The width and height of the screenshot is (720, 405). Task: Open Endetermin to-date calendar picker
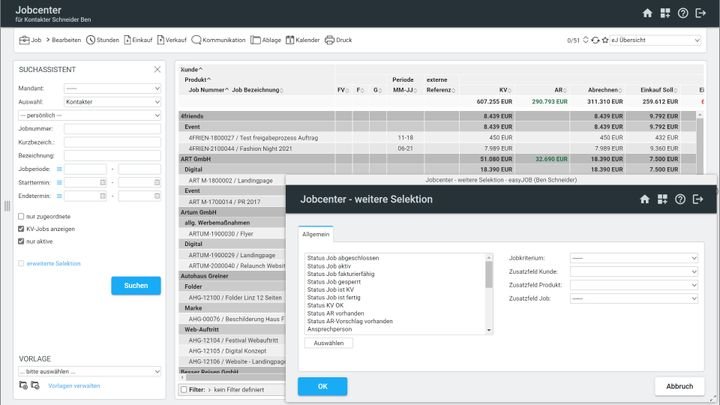(x=157, y=196)
